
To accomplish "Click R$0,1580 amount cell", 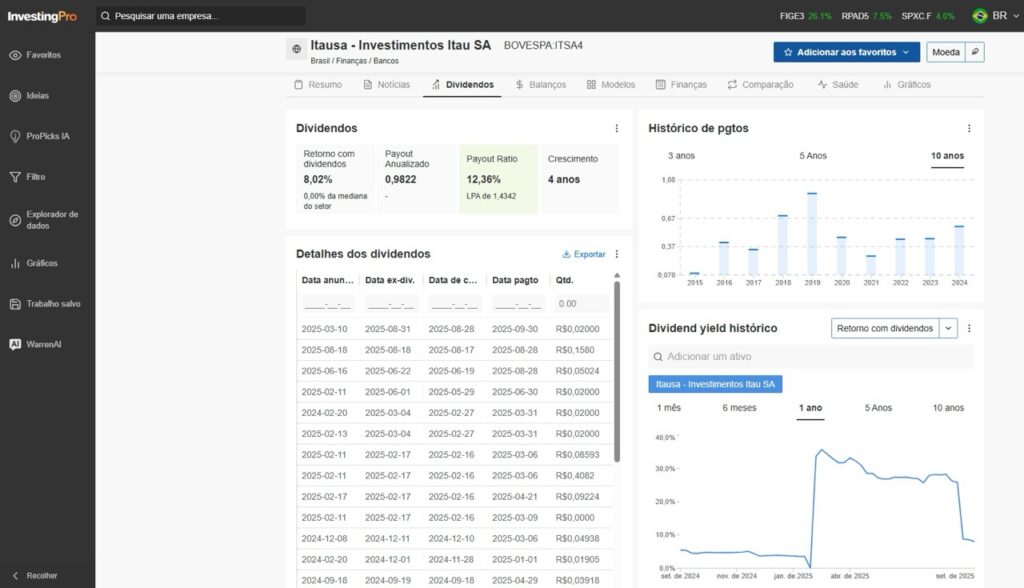I will [575, 350].
